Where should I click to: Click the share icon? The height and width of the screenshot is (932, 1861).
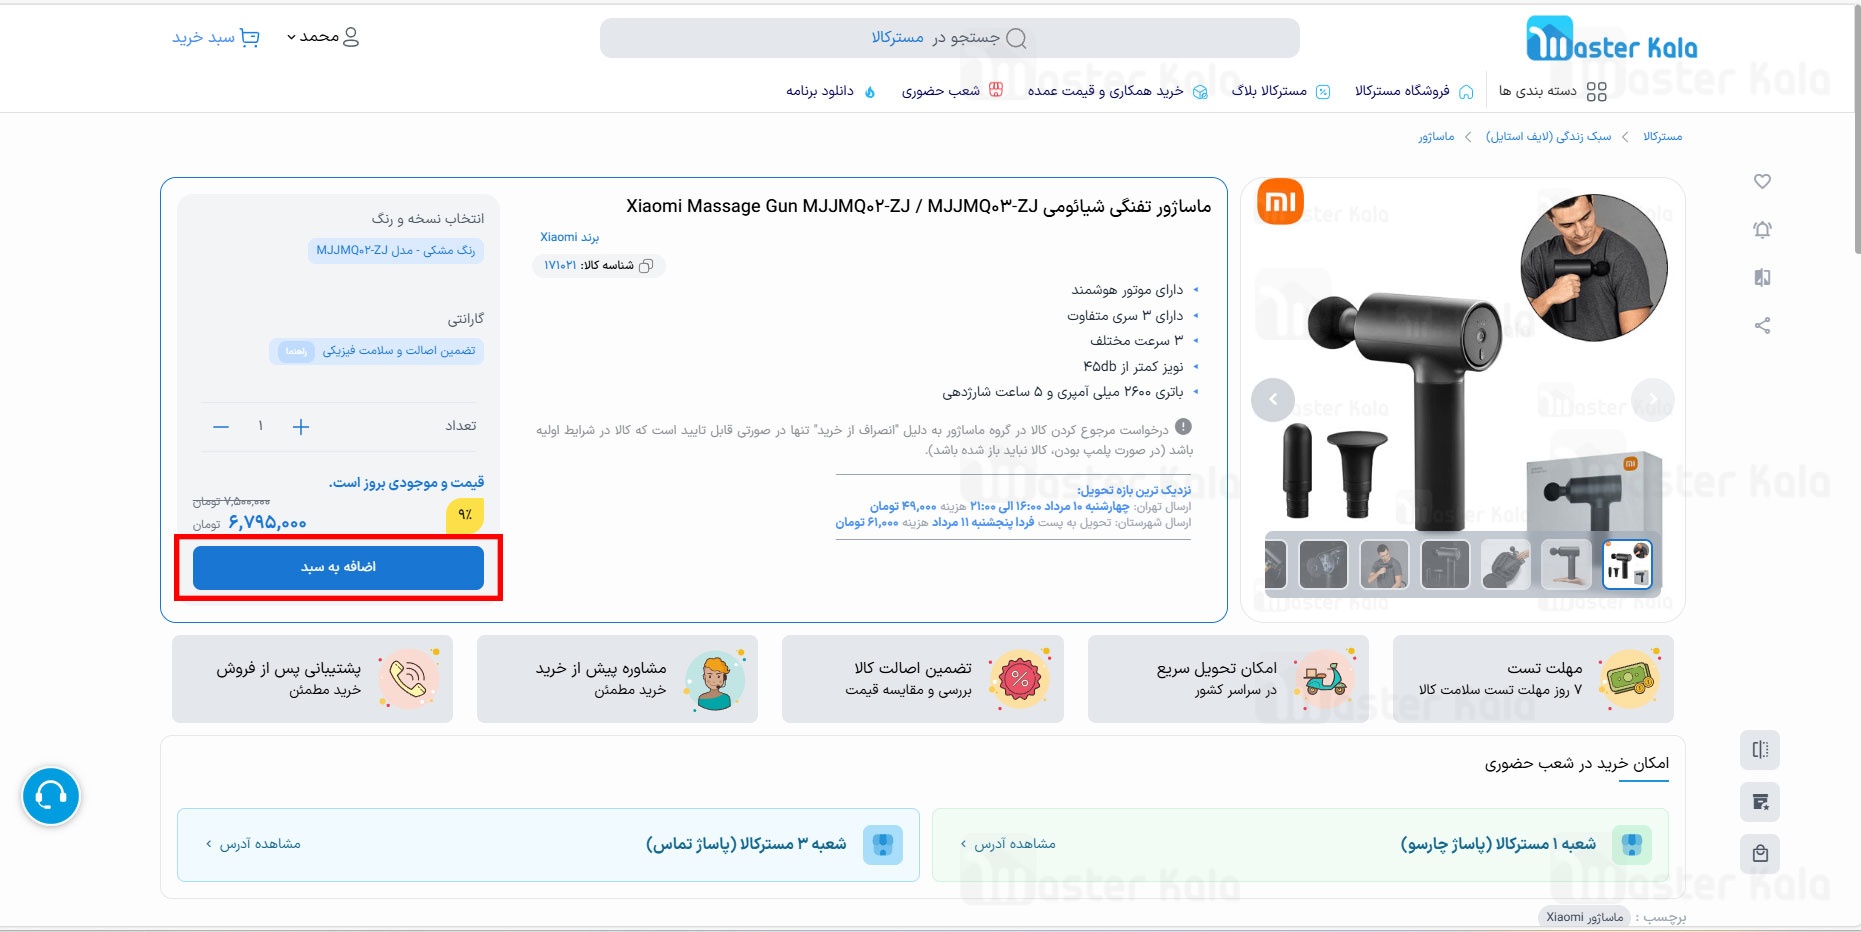[x=1762, y=325]
